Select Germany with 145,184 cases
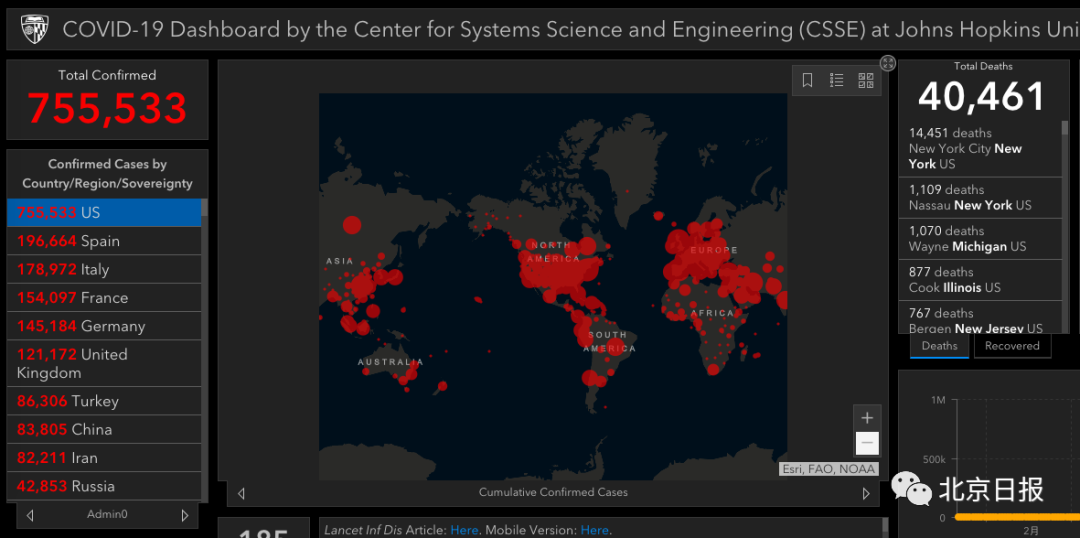The width and height of the screenshot is (1080, 538). tap(104, 326)
